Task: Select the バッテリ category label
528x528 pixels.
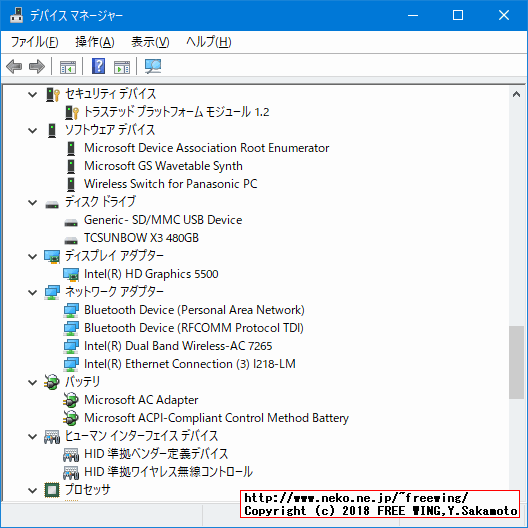Action: pos(83,382)
